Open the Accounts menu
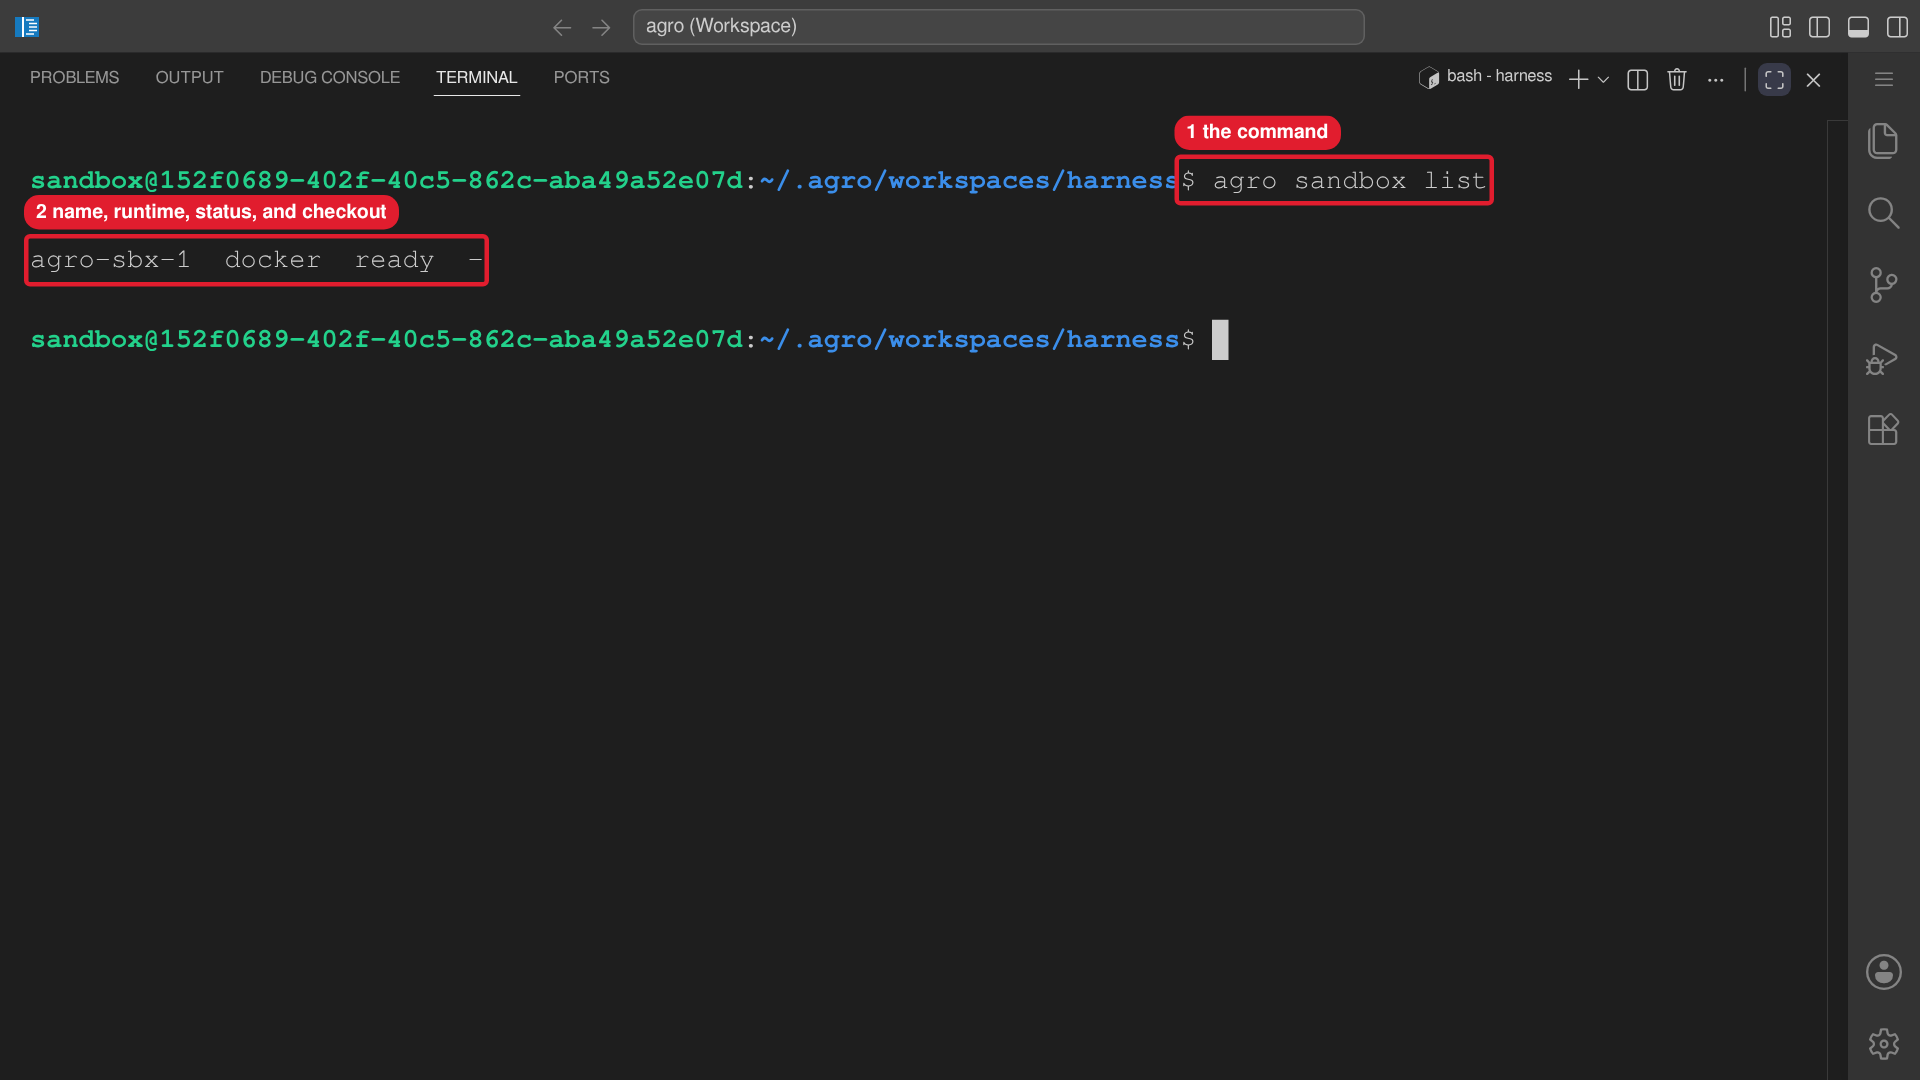 (x=1883, y=972)
